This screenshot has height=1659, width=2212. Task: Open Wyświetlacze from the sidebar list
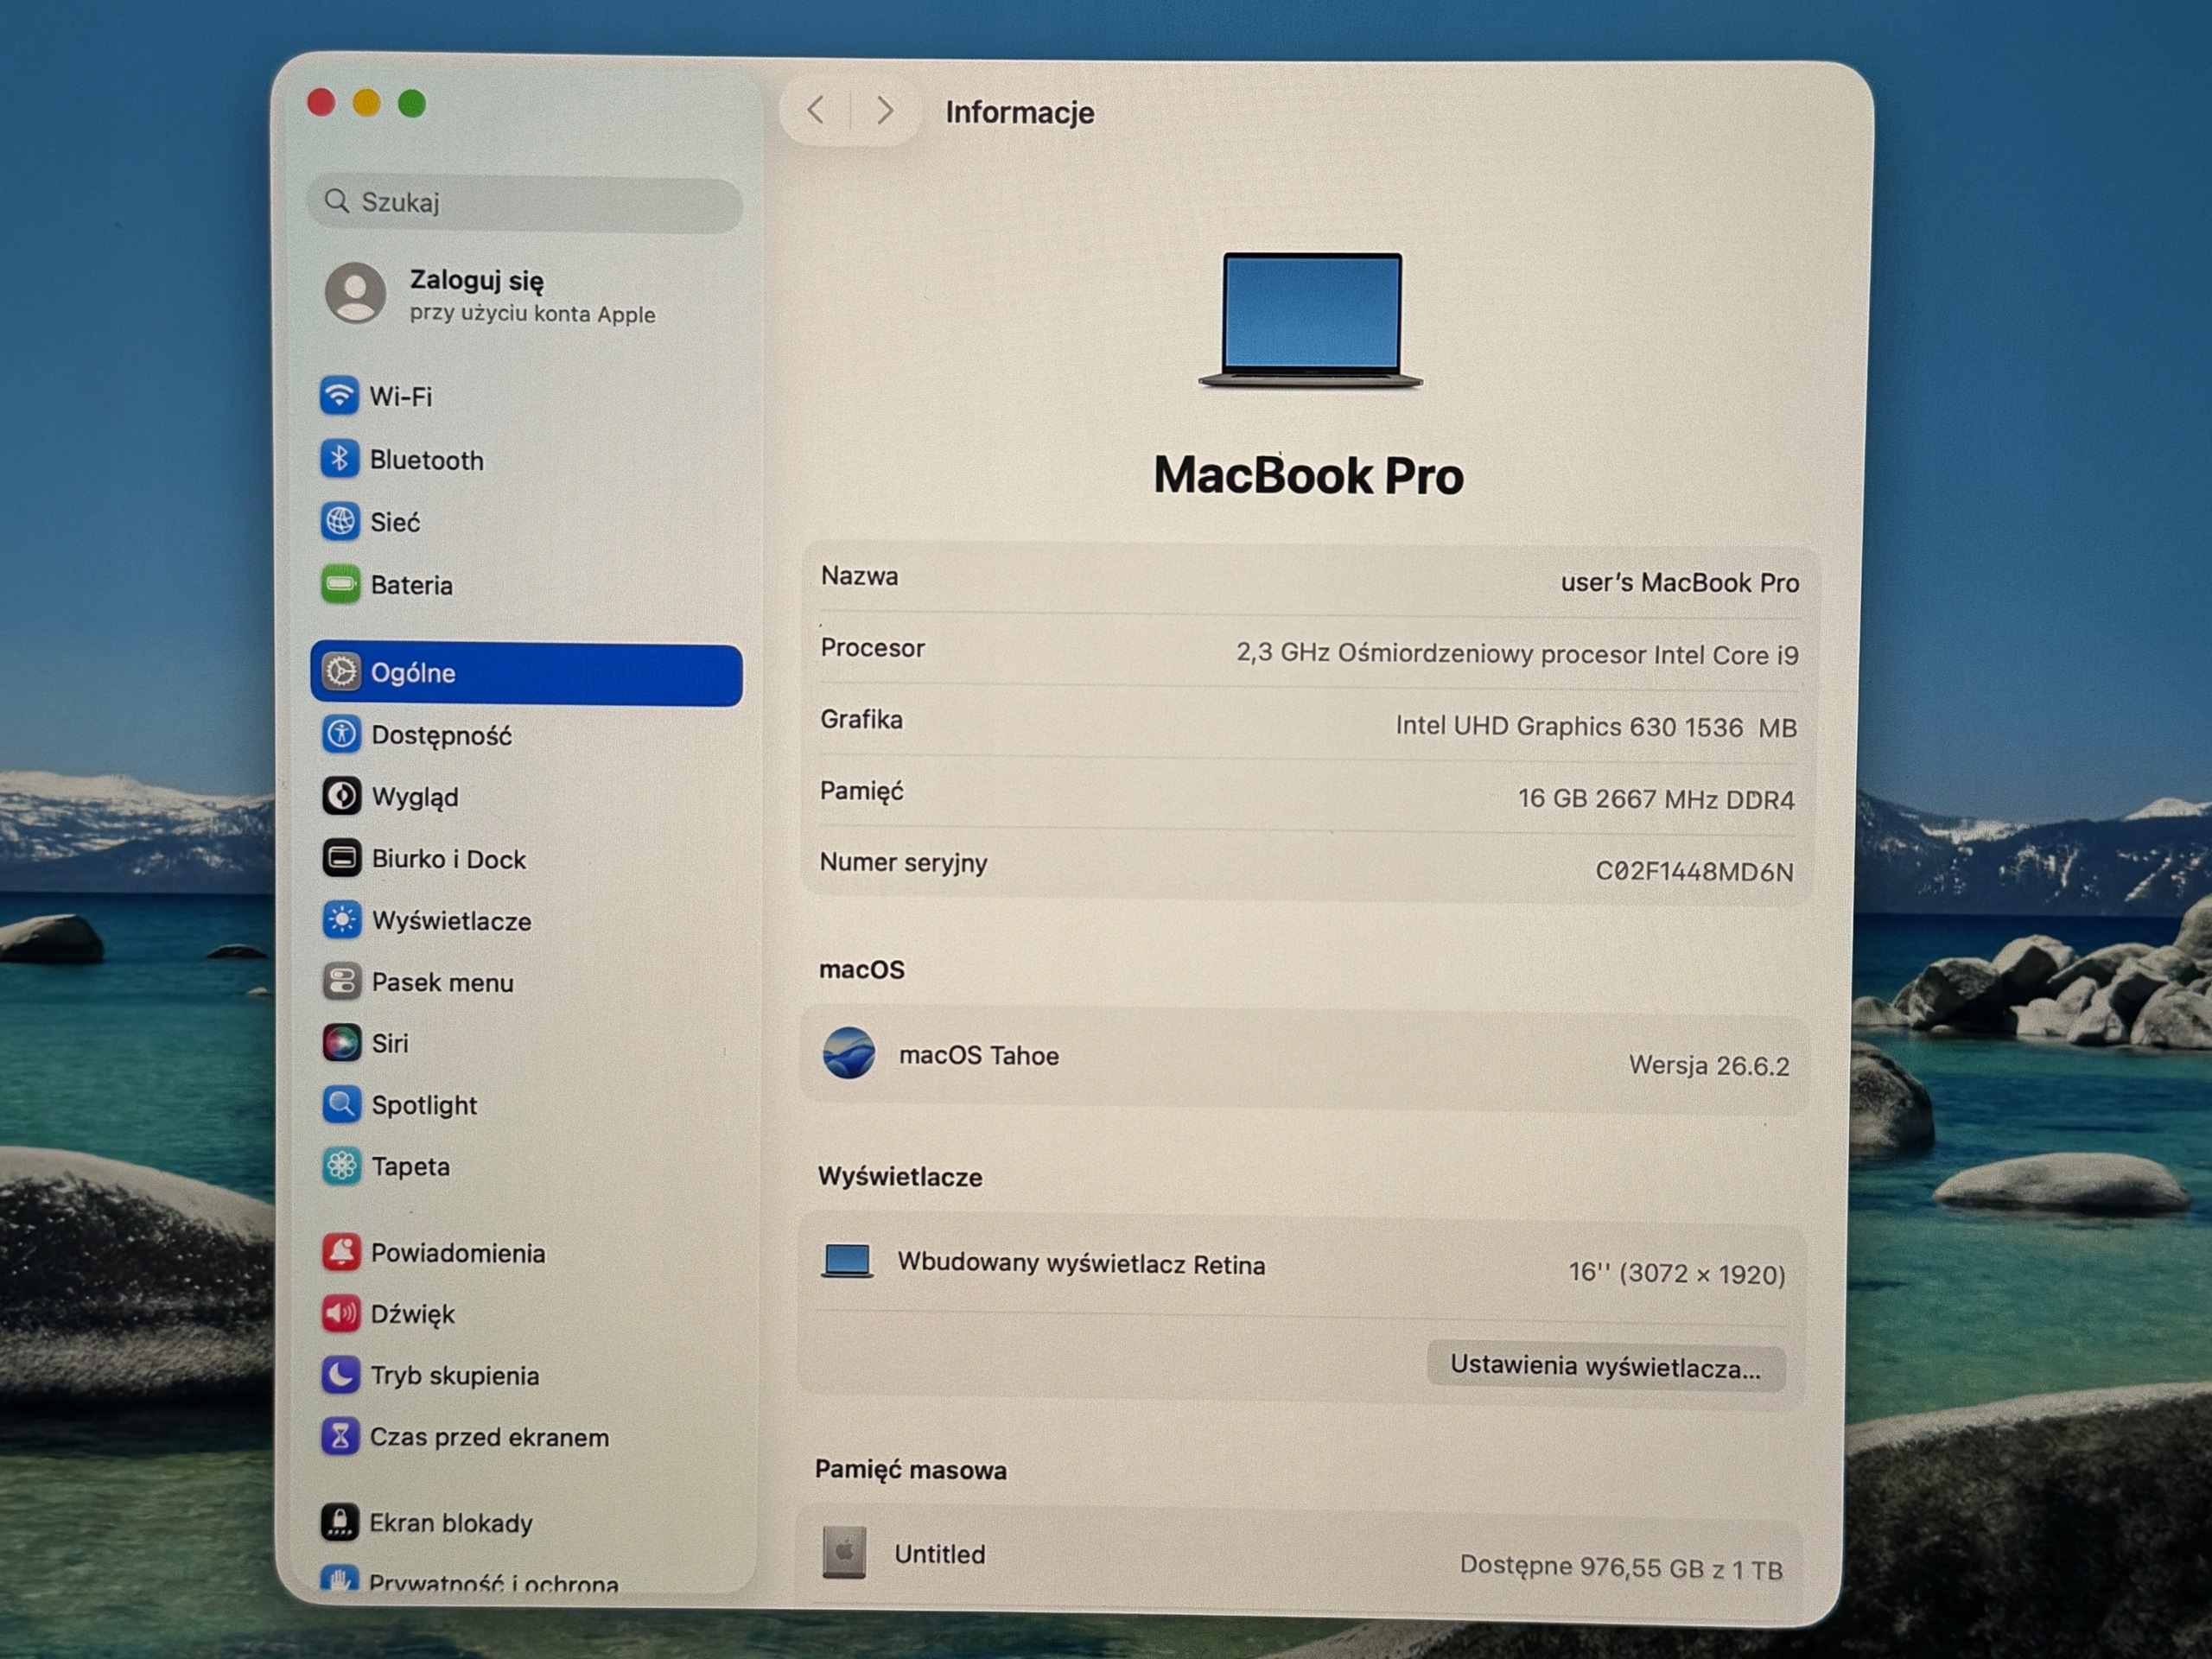pos(452,921)
